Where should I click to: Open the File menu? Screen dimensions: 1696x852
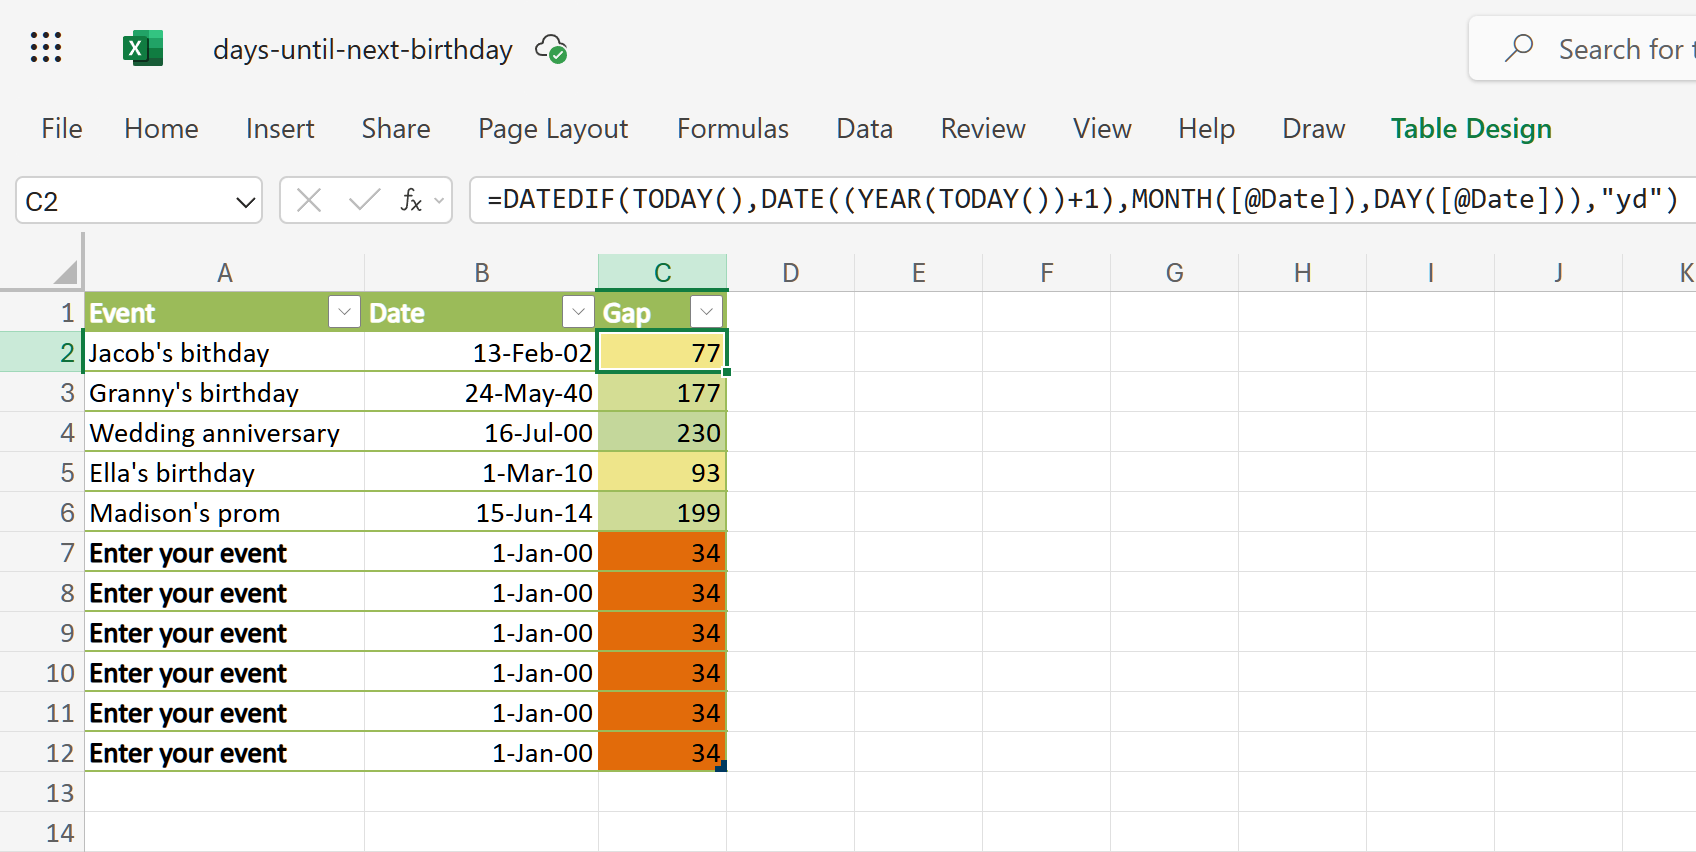tap(62, 129)
